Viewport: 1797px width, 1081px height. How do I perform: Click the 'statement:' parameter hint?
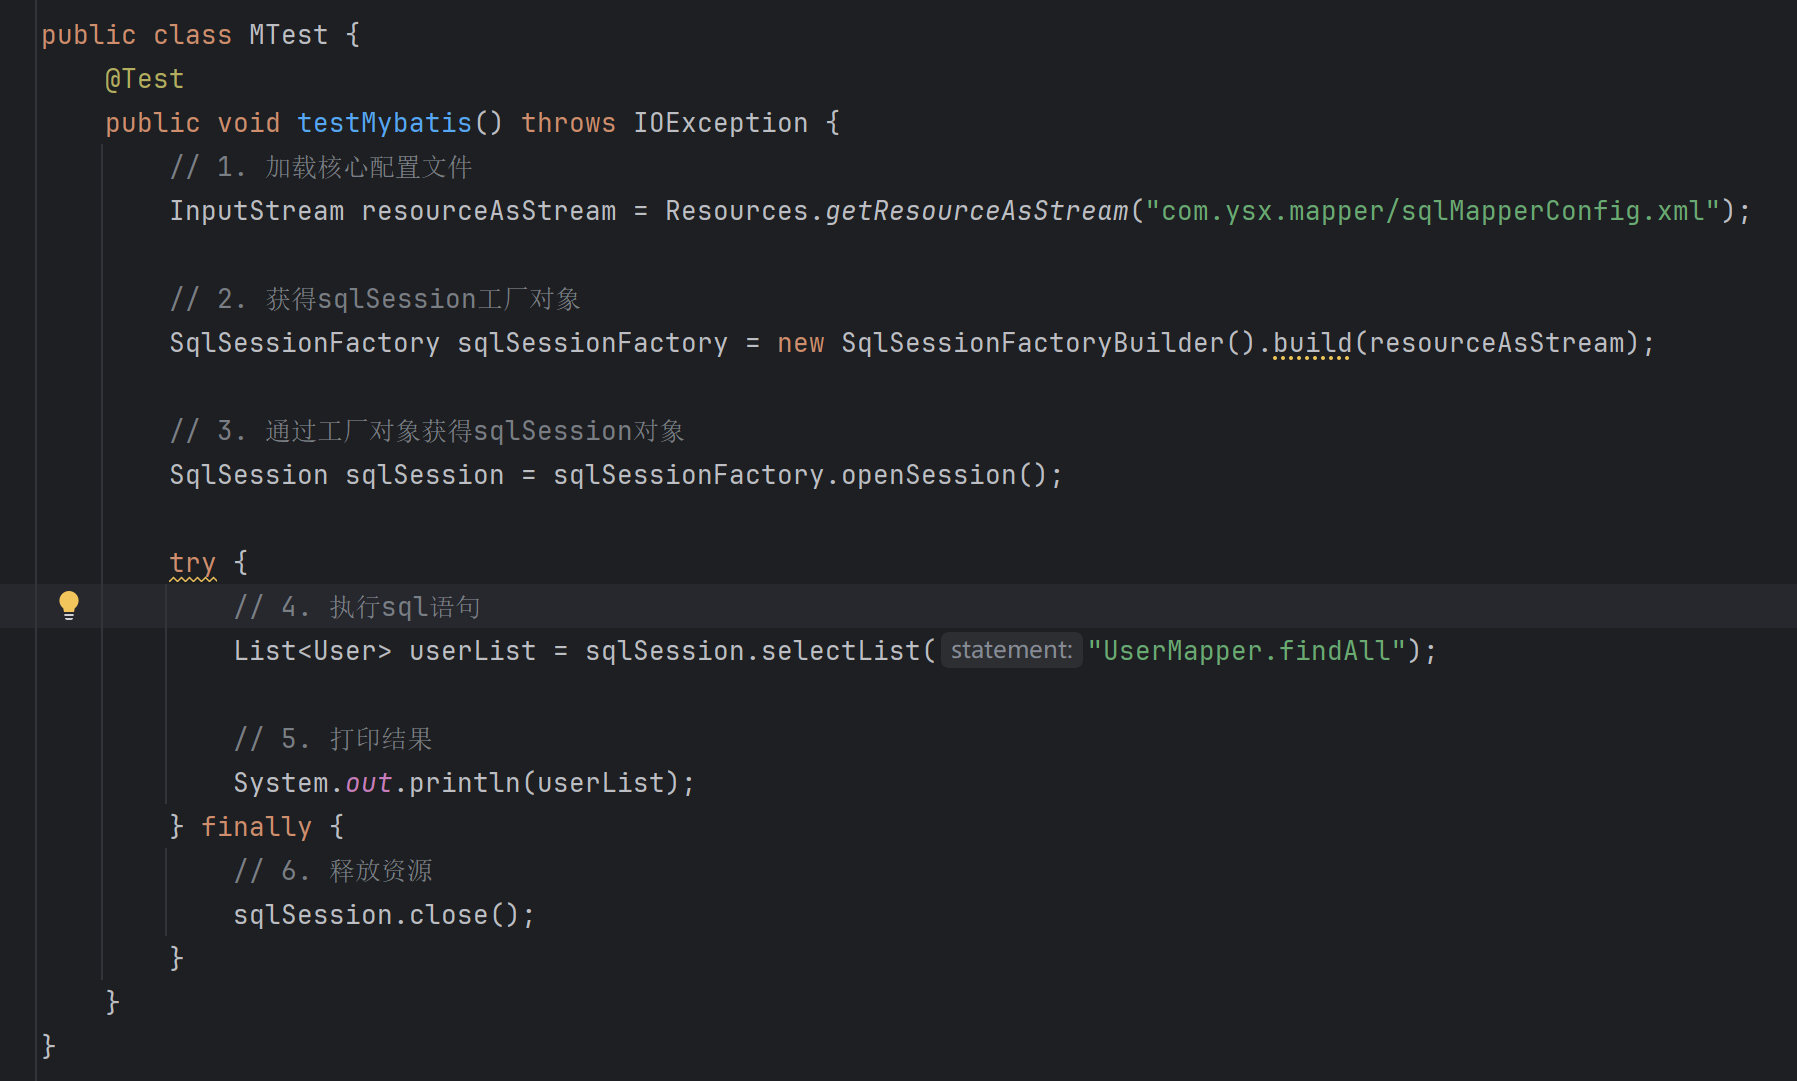point(1011,650)
